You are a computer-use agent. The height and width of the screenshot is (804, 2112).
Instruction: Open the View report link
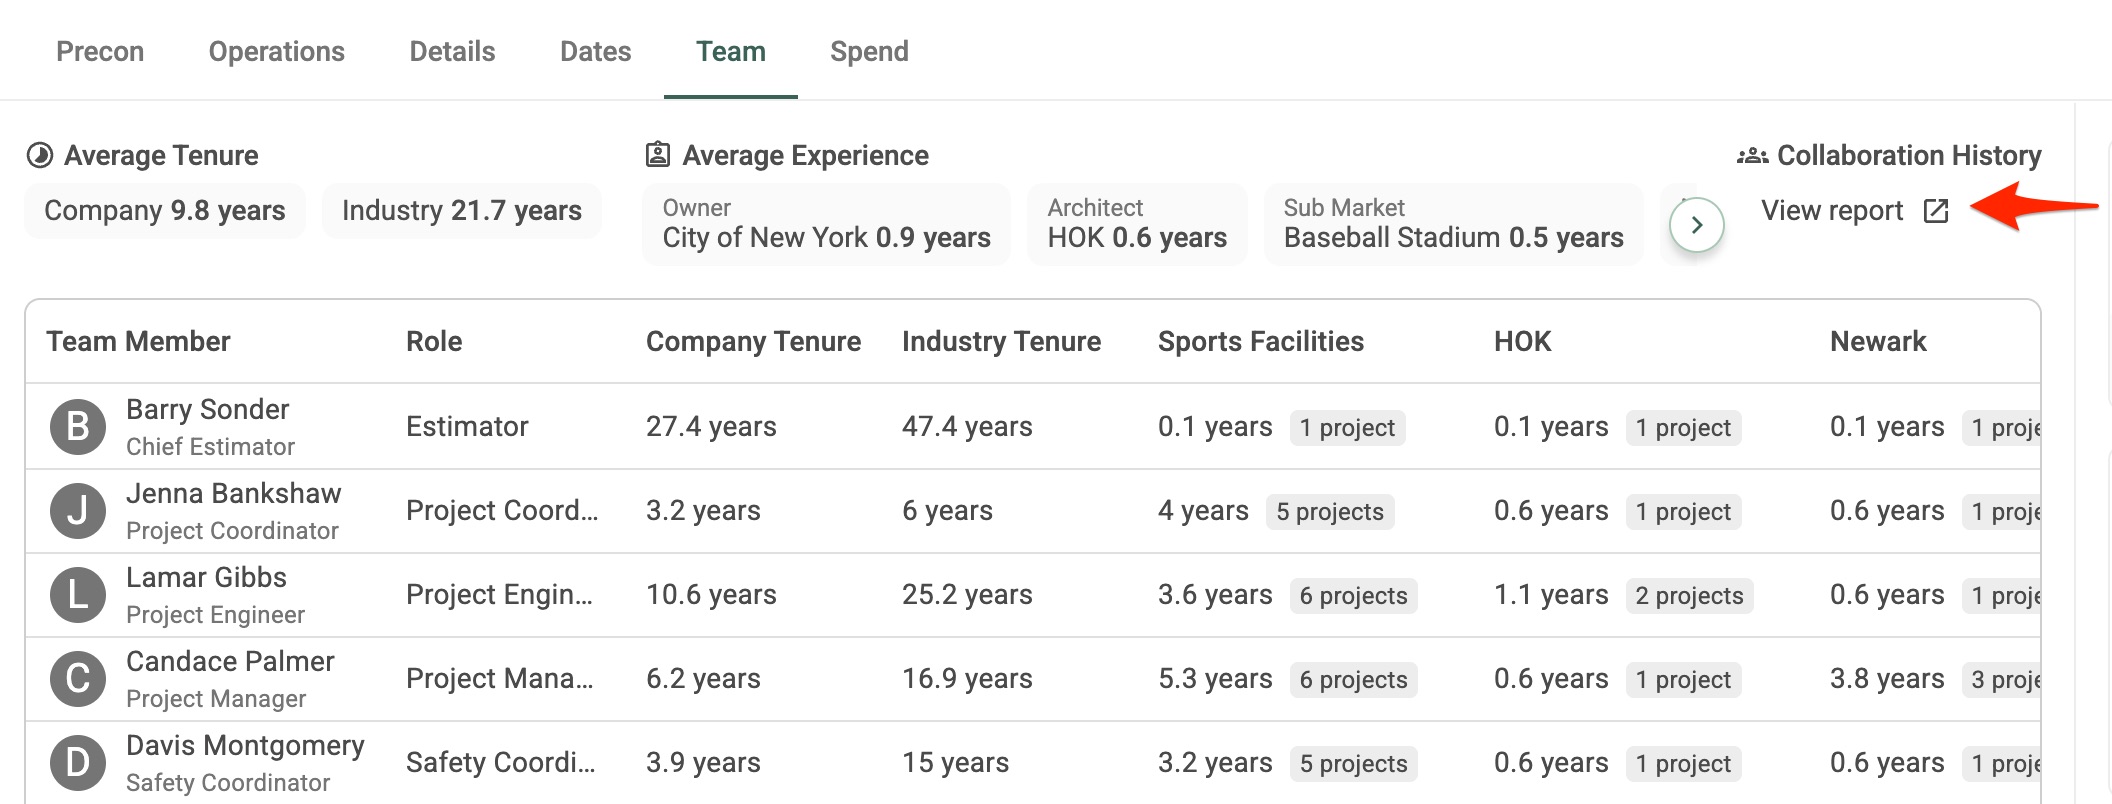[1855, 211]
